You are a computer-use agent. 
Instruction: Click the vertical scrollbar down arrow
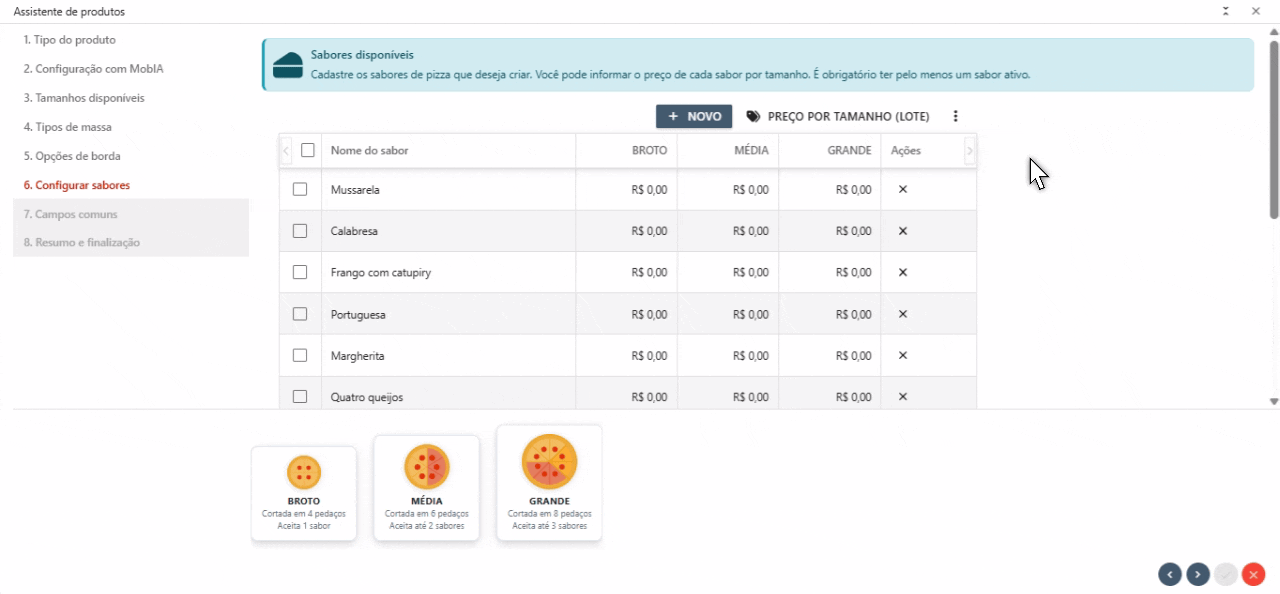(1273, 401)
